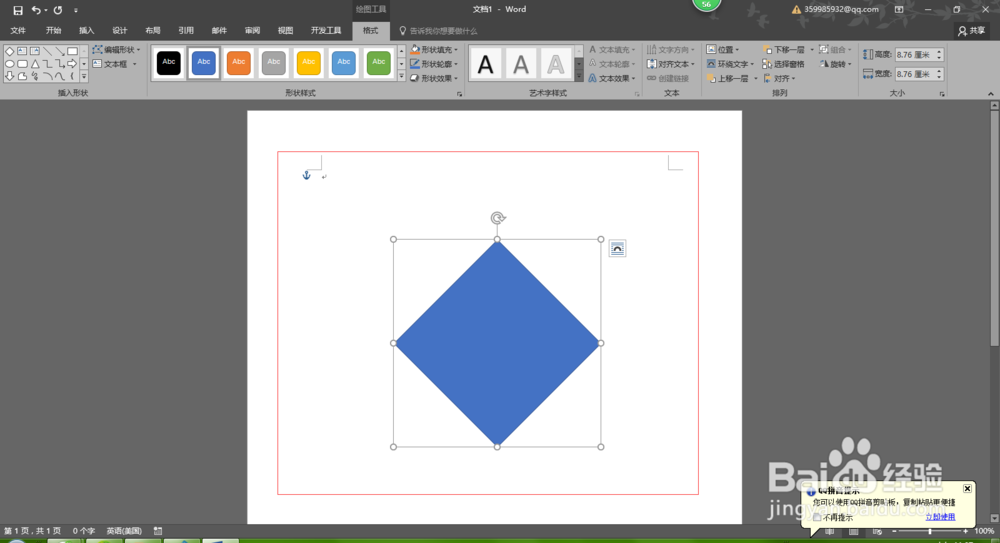1000x543 pixels.
Task: Pick the right block arrow shape
Action: tap(72, 63)
